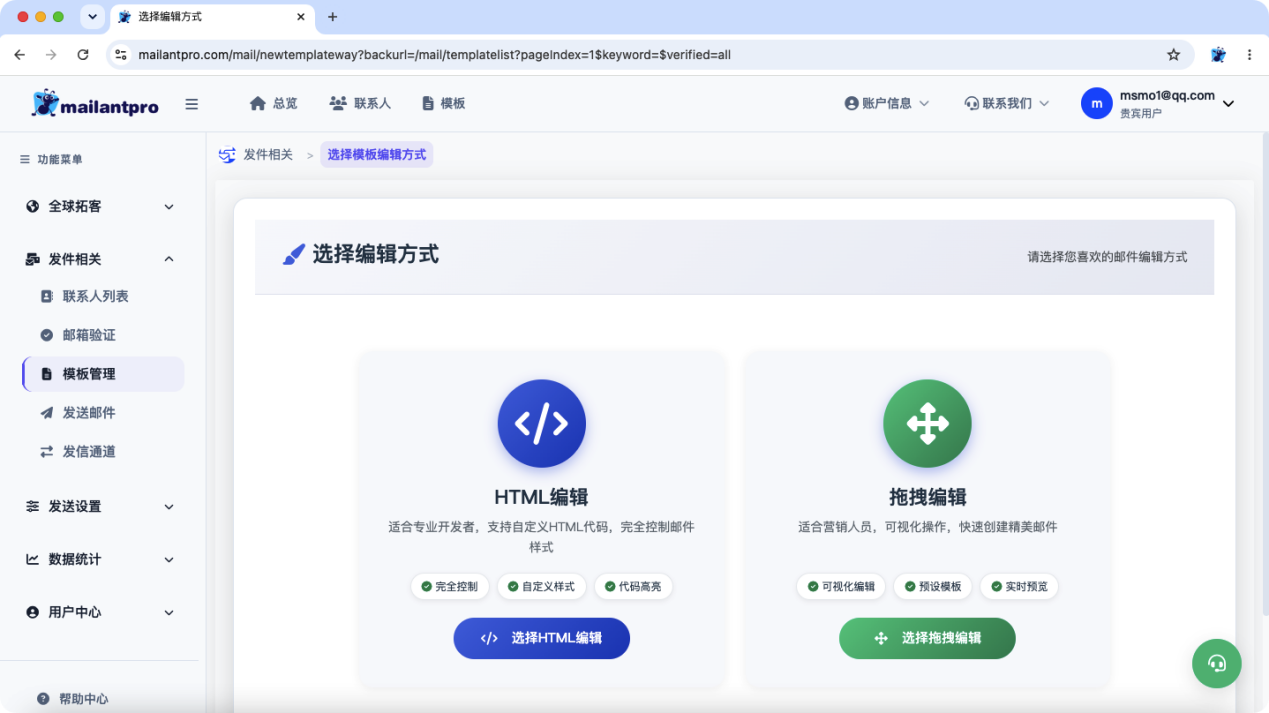Click the mailantpro logo

[x=95, y=103]
